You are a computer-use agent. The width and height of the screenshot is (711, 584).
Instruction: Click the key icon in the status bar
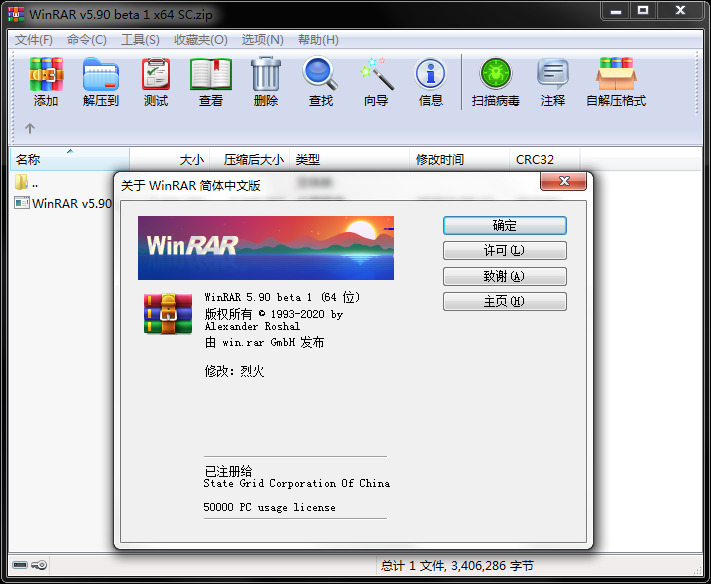coord(39,565)
